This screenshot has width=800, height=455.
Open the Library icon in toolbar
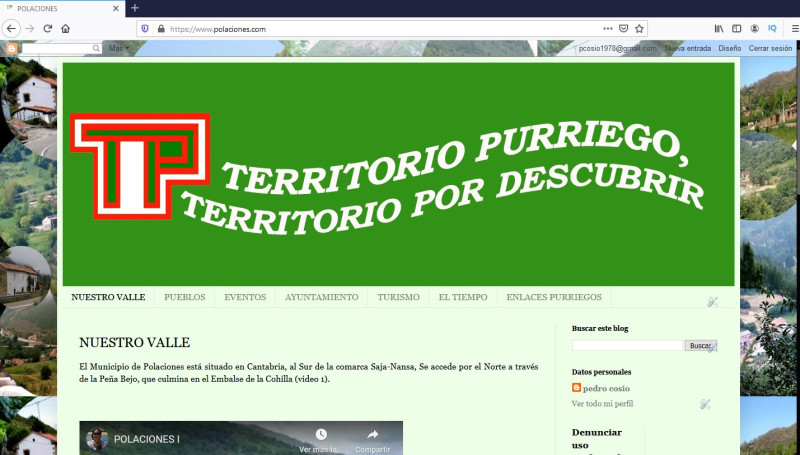pos(719,29)
